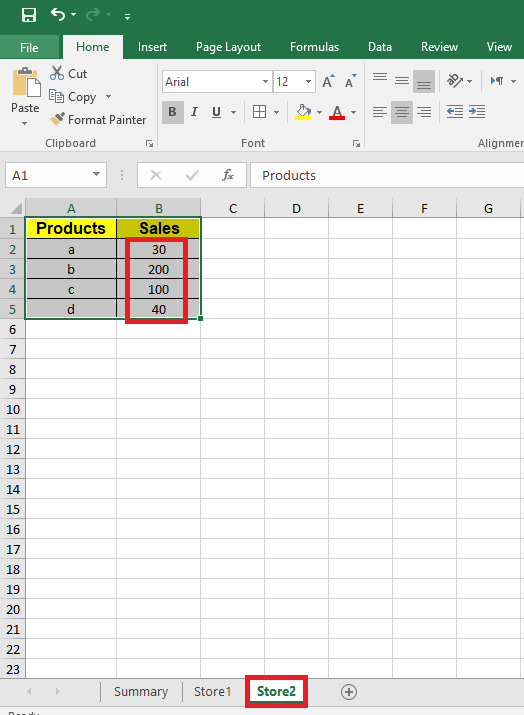Toggle Underline formatting

coord(216,112)
